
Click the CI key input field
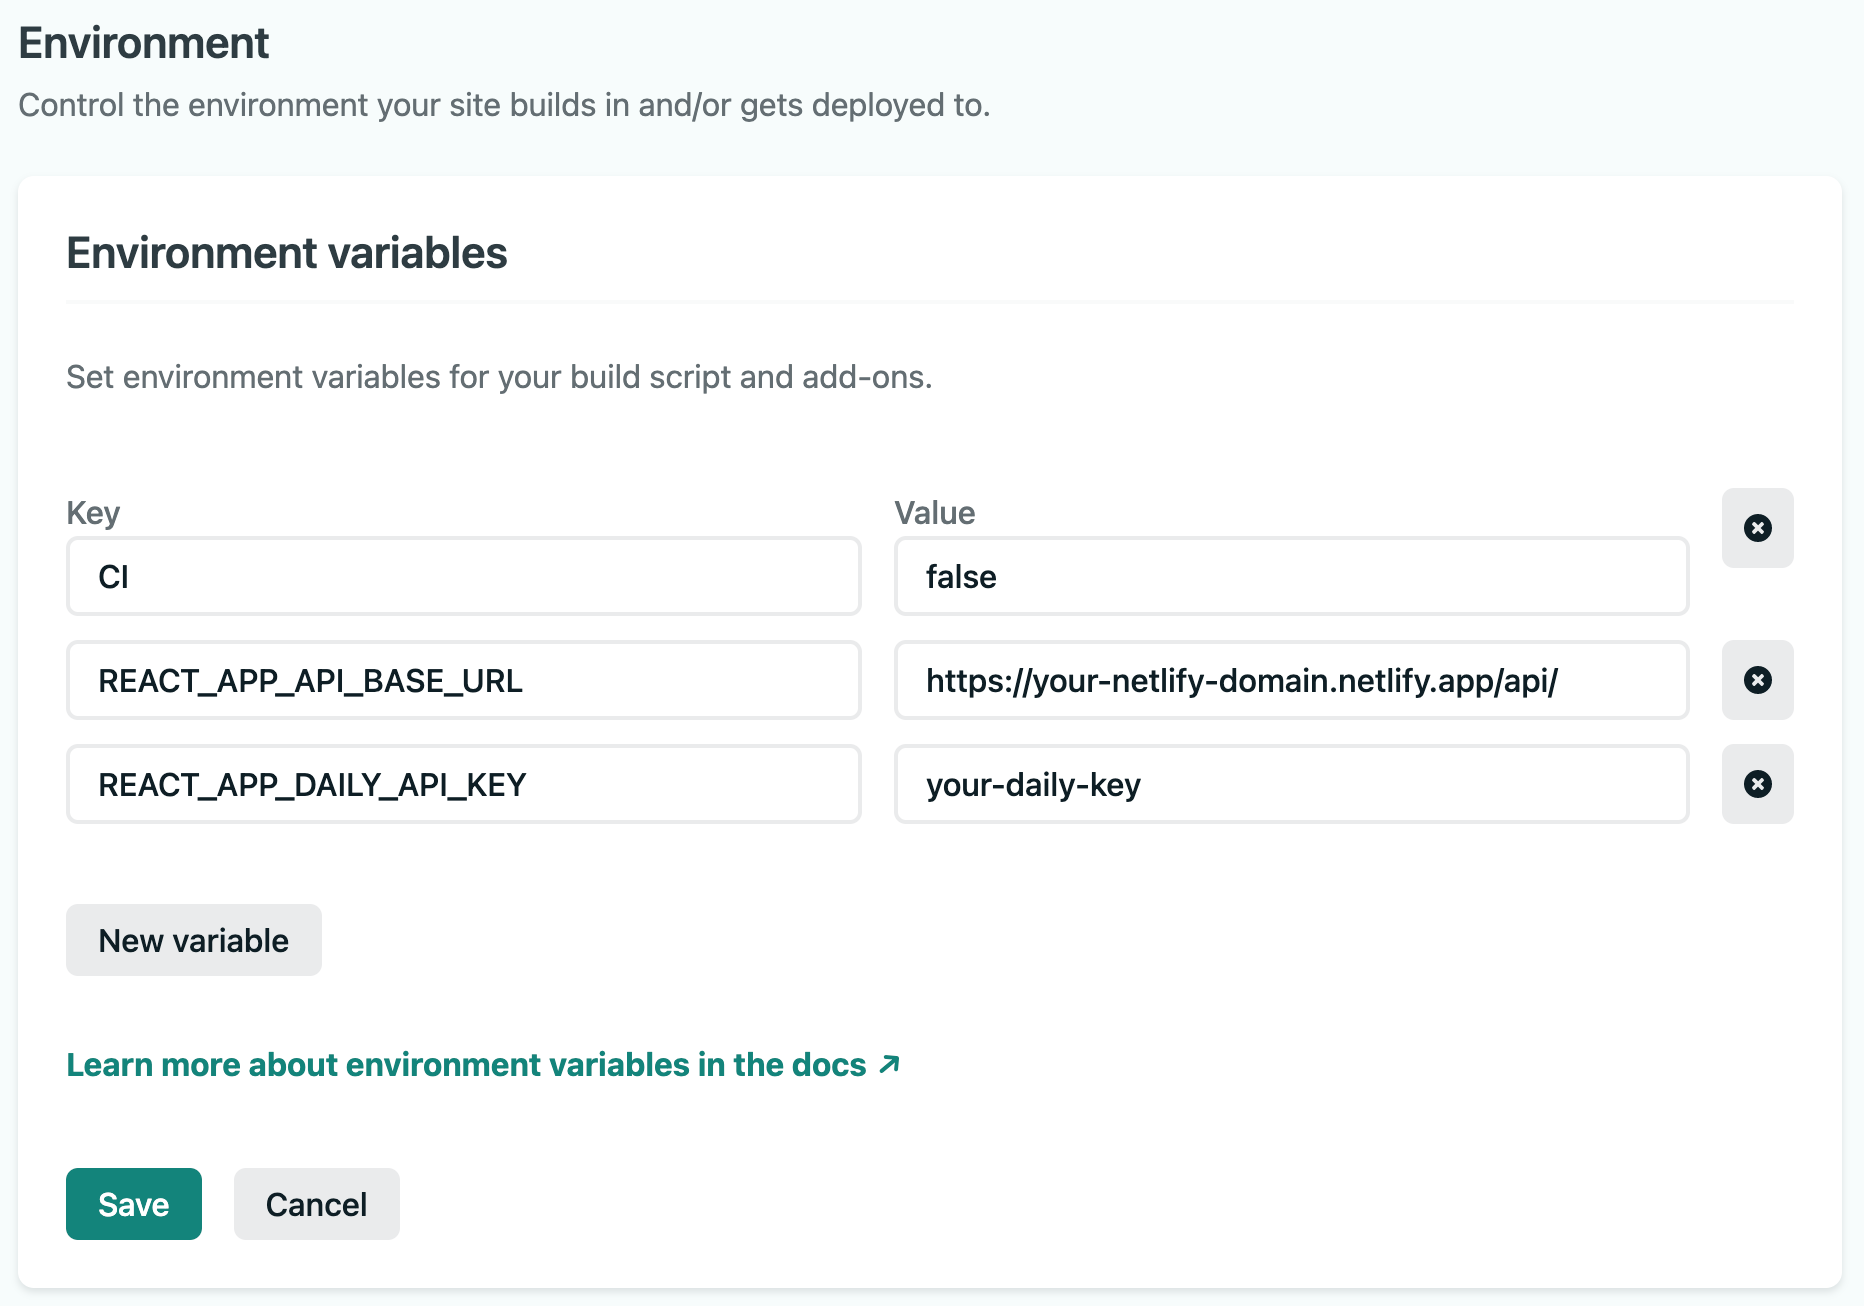pos(464,576)
